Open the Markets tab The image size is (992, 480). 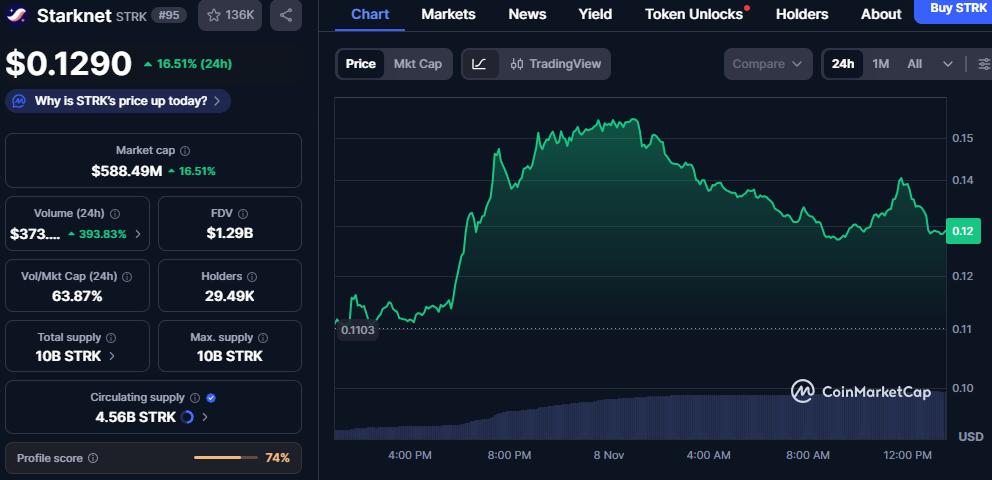pos(448,14)
